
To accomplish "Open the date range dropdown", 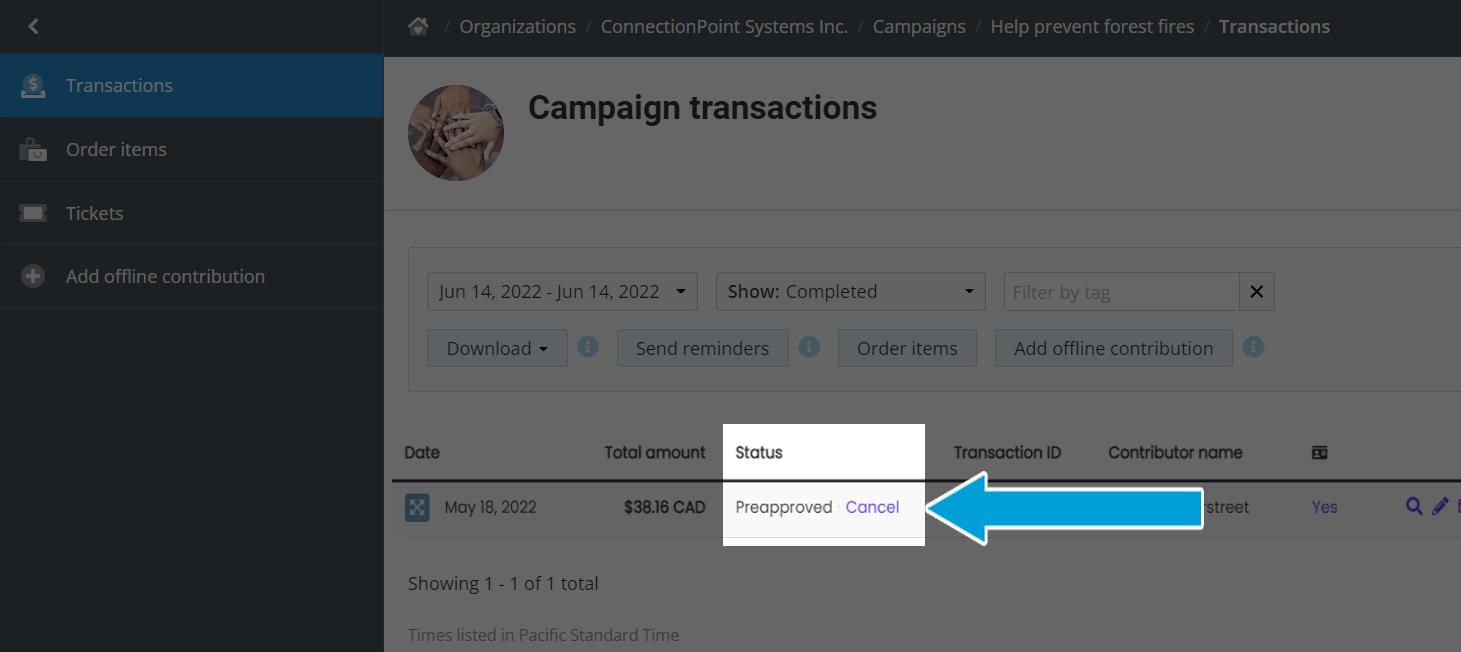I will click(x=562, y=292).
